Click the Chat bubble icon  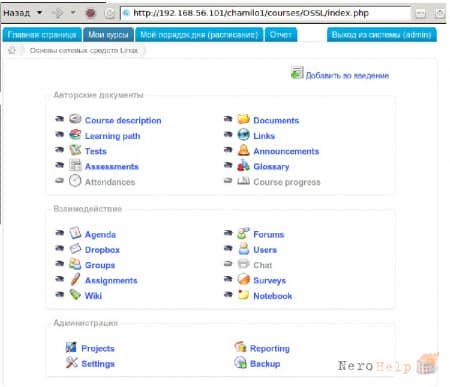(243, 264)
